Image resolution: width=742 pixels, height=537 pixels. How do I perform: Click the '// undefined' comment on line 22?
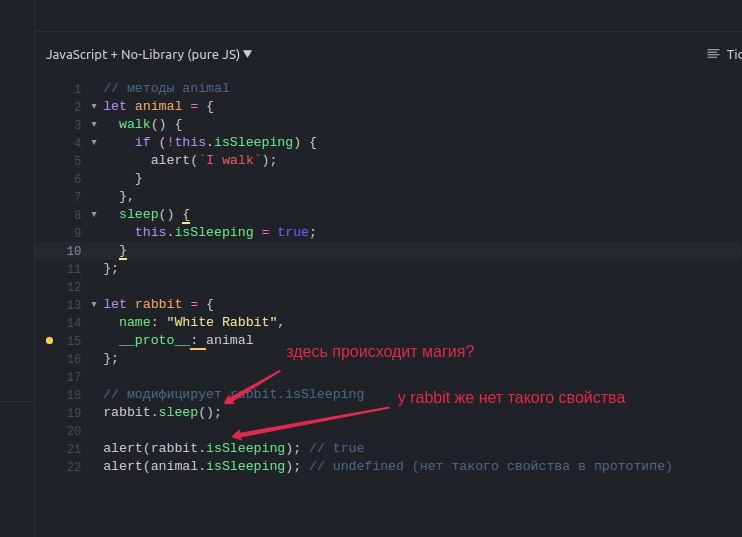pyautogui.click(x=490, y=466)
